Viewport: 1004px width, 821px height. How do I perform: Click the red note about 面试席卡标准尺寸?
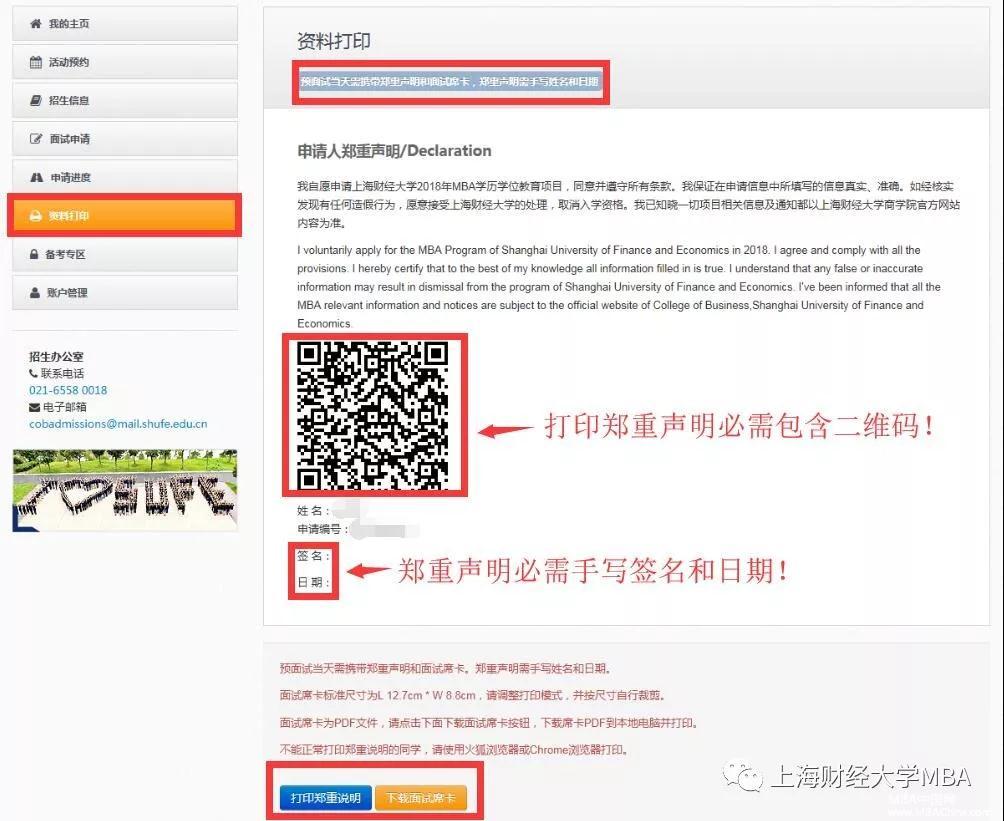(x=473, y=695)
